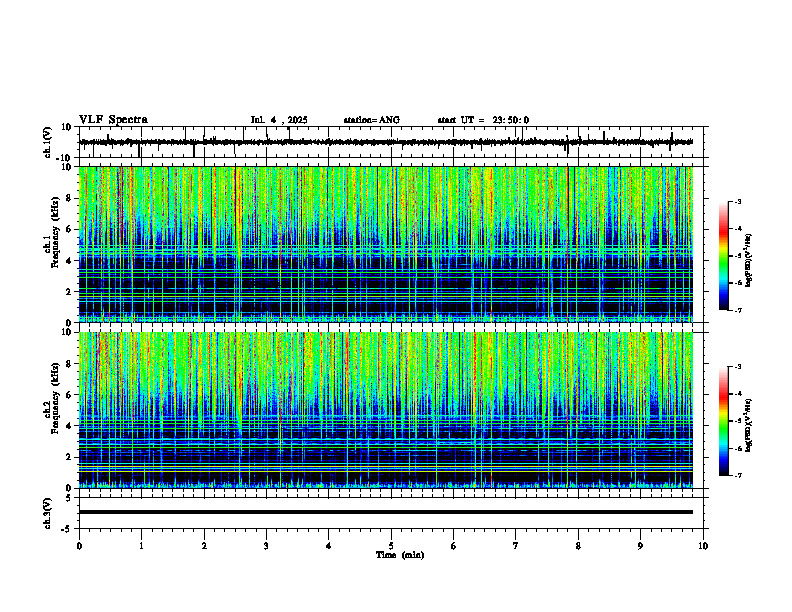Click the 8 kHz tick label on ch.1 spectrogram

pyautogui.click(x=70, y=198)
